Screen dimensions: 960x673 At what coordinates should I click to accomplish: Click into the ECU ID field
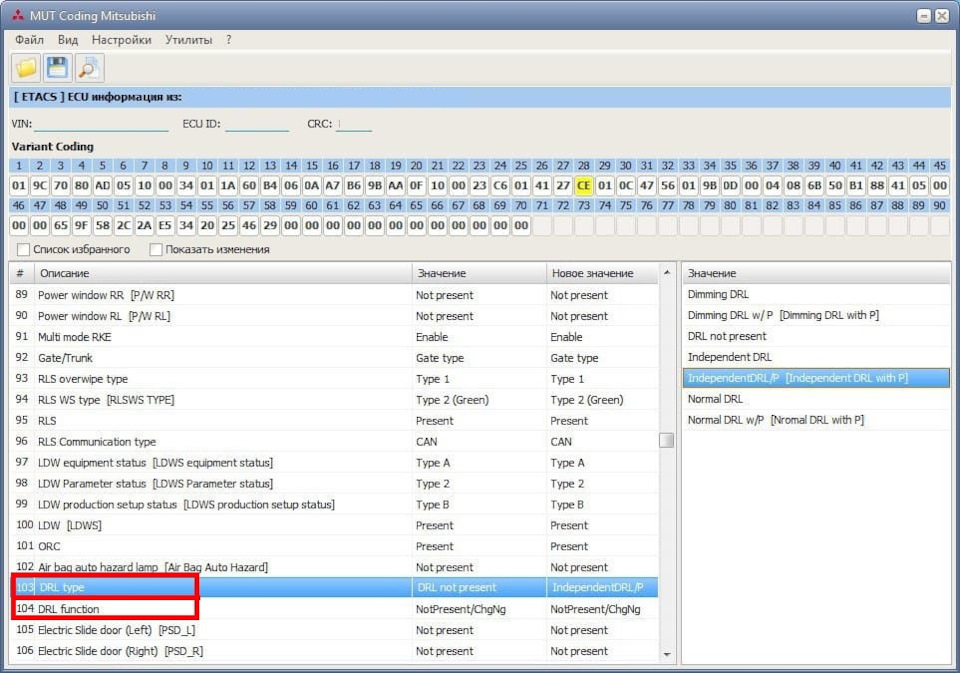(257, 124)
